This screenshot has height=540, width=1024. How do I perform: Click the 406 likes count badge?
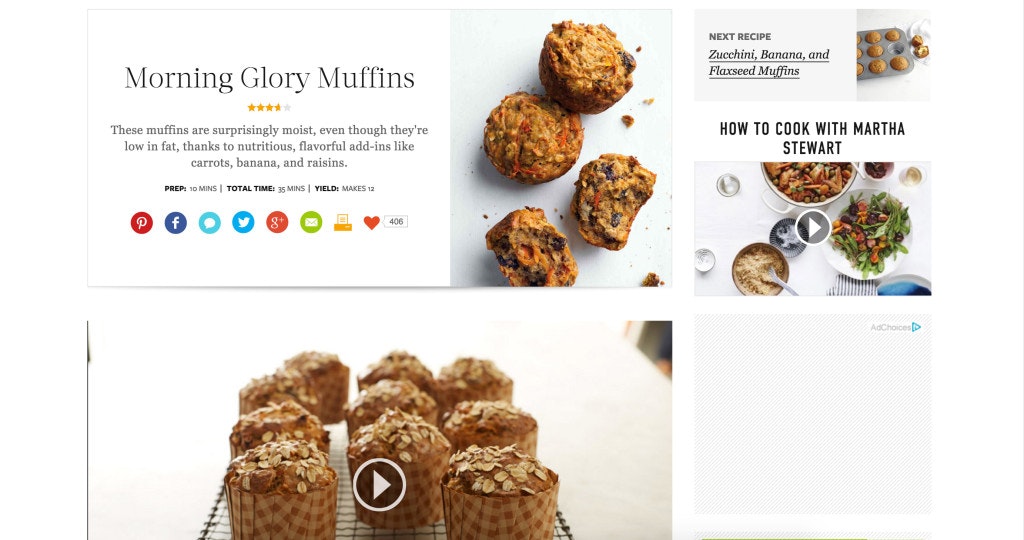pyautogui.click(x=396, y=222)
